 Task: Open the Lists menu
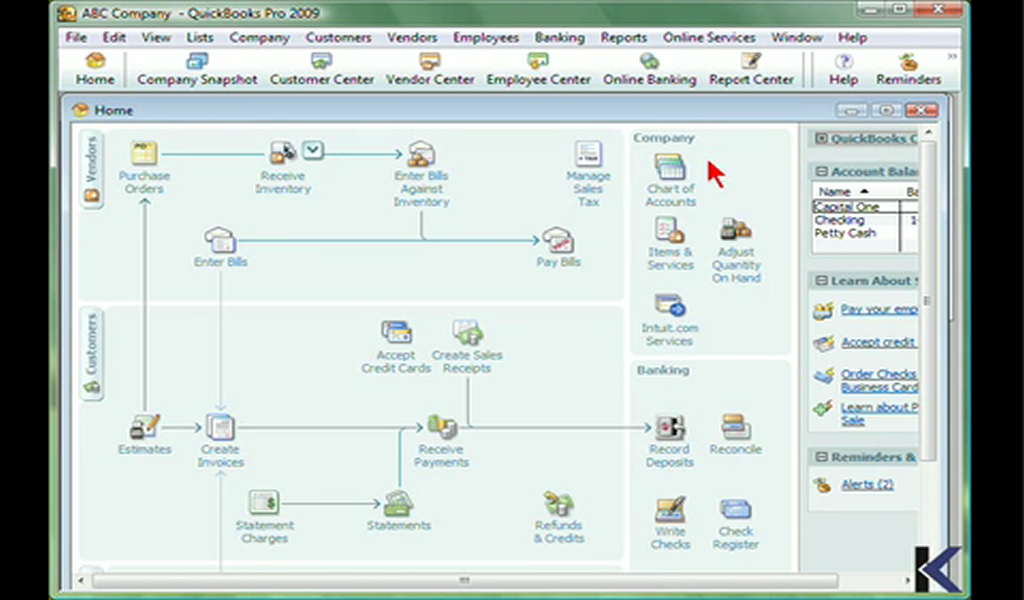[200, 37]
